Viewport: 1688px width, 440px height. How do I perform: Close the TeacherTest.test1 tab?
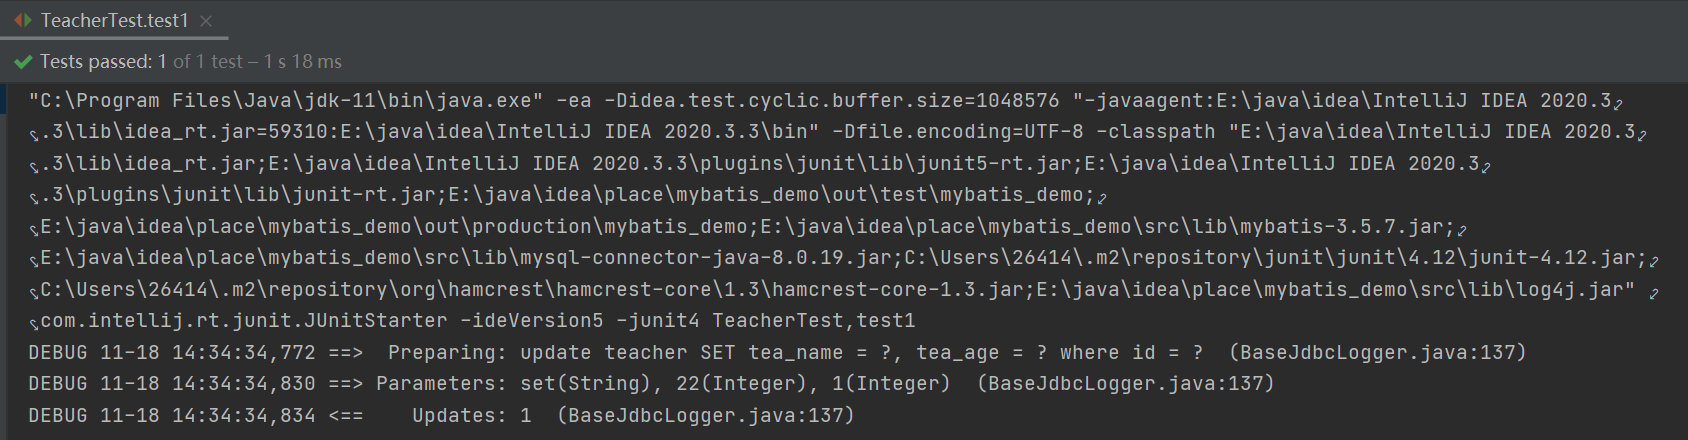206,21
